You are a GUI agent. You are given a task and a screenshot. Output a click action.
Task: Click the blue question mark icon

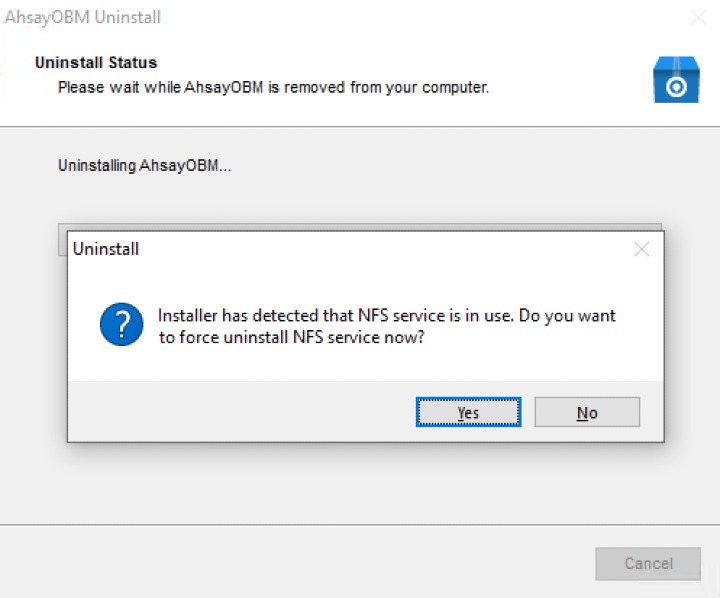click(x=122, y=326)
